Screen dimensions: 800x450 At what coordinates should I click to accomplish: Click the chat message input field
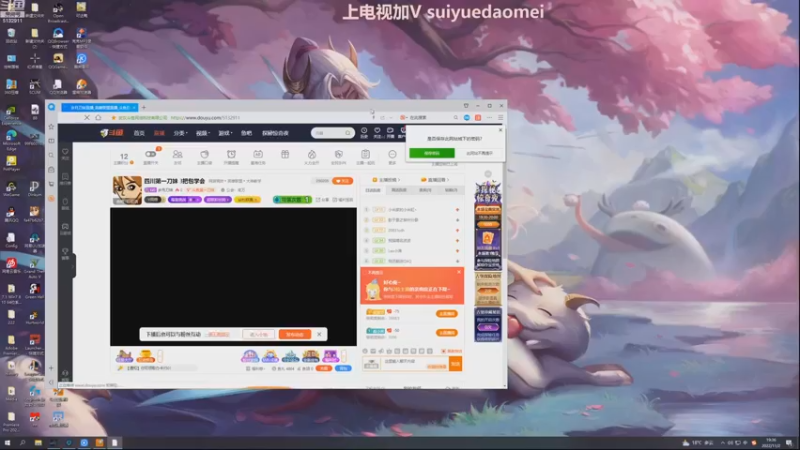point(414,363)
